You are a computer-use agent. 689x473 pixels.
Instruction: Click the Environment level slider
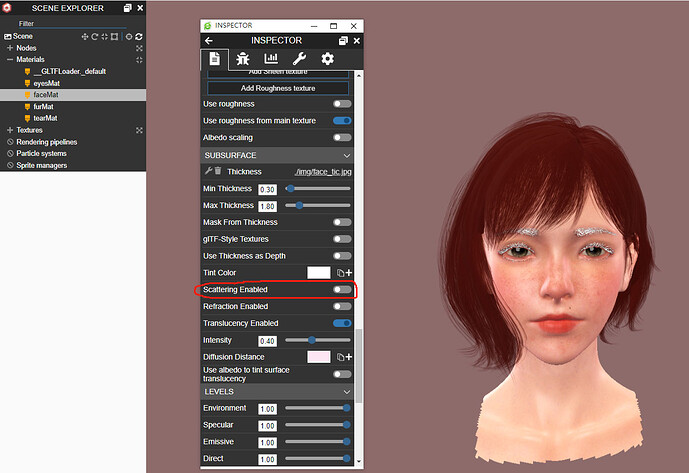[x=318, y=408]
